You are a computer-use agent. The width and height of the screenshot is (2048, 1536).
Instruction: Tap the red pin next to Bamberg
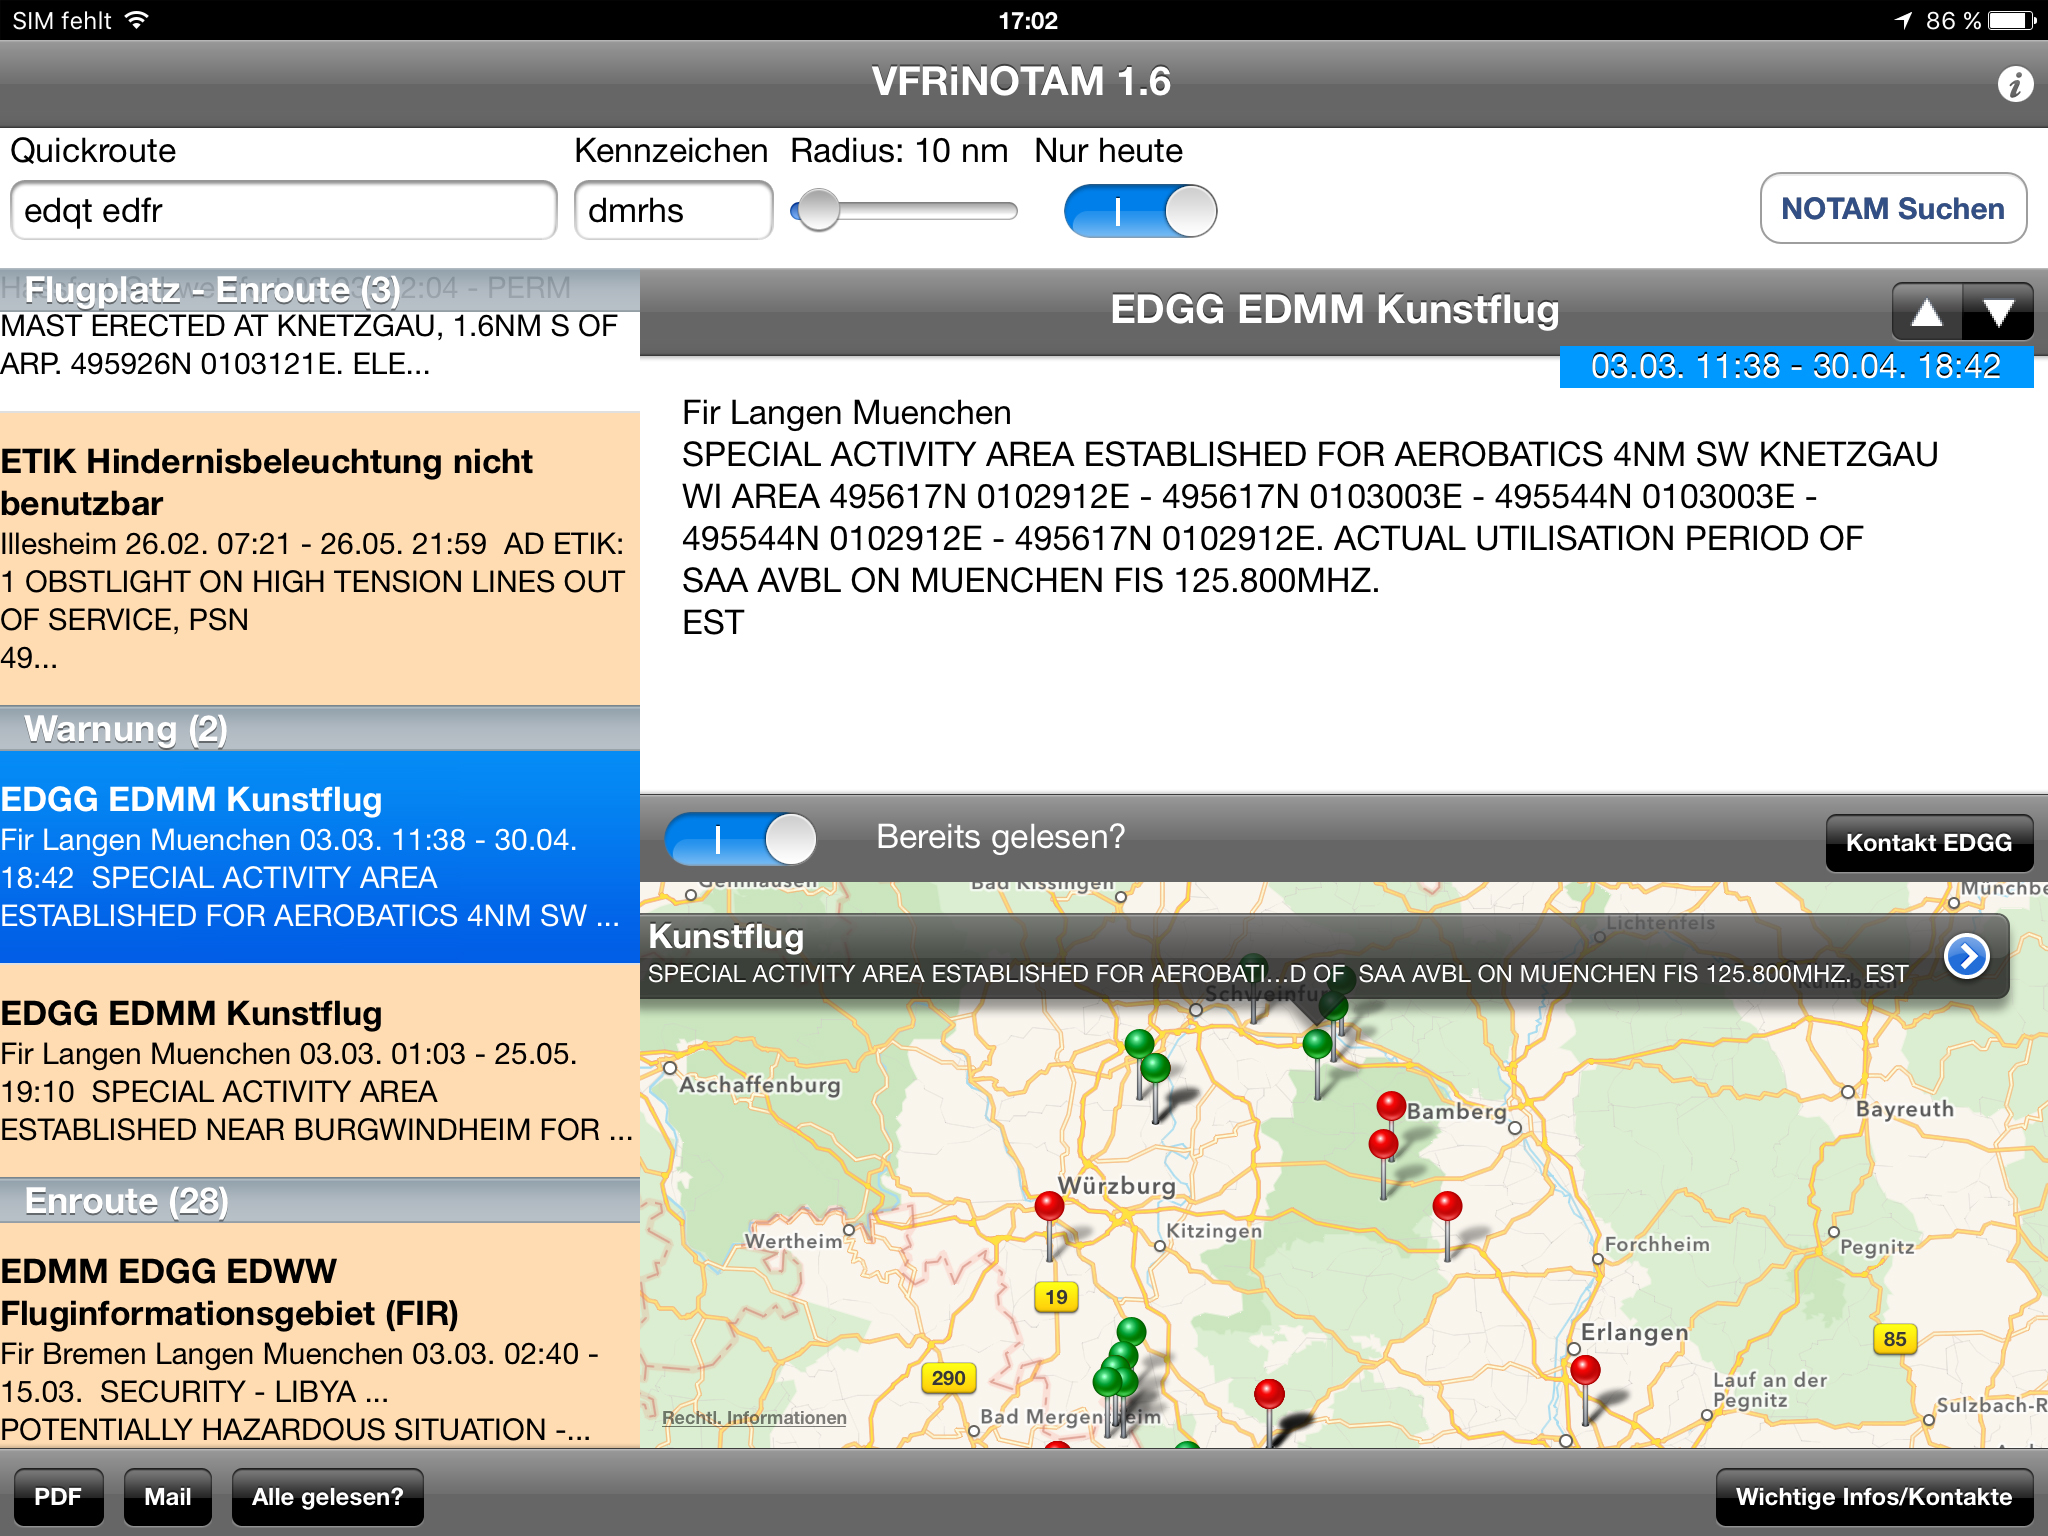point(1391,1106)
